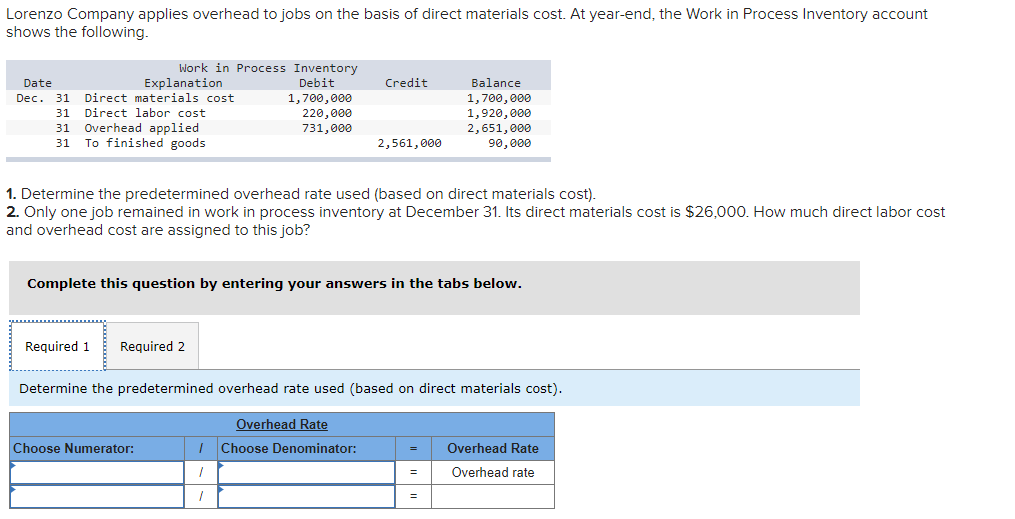Select the 1,700,000 debit value

(x=320, y=98)
